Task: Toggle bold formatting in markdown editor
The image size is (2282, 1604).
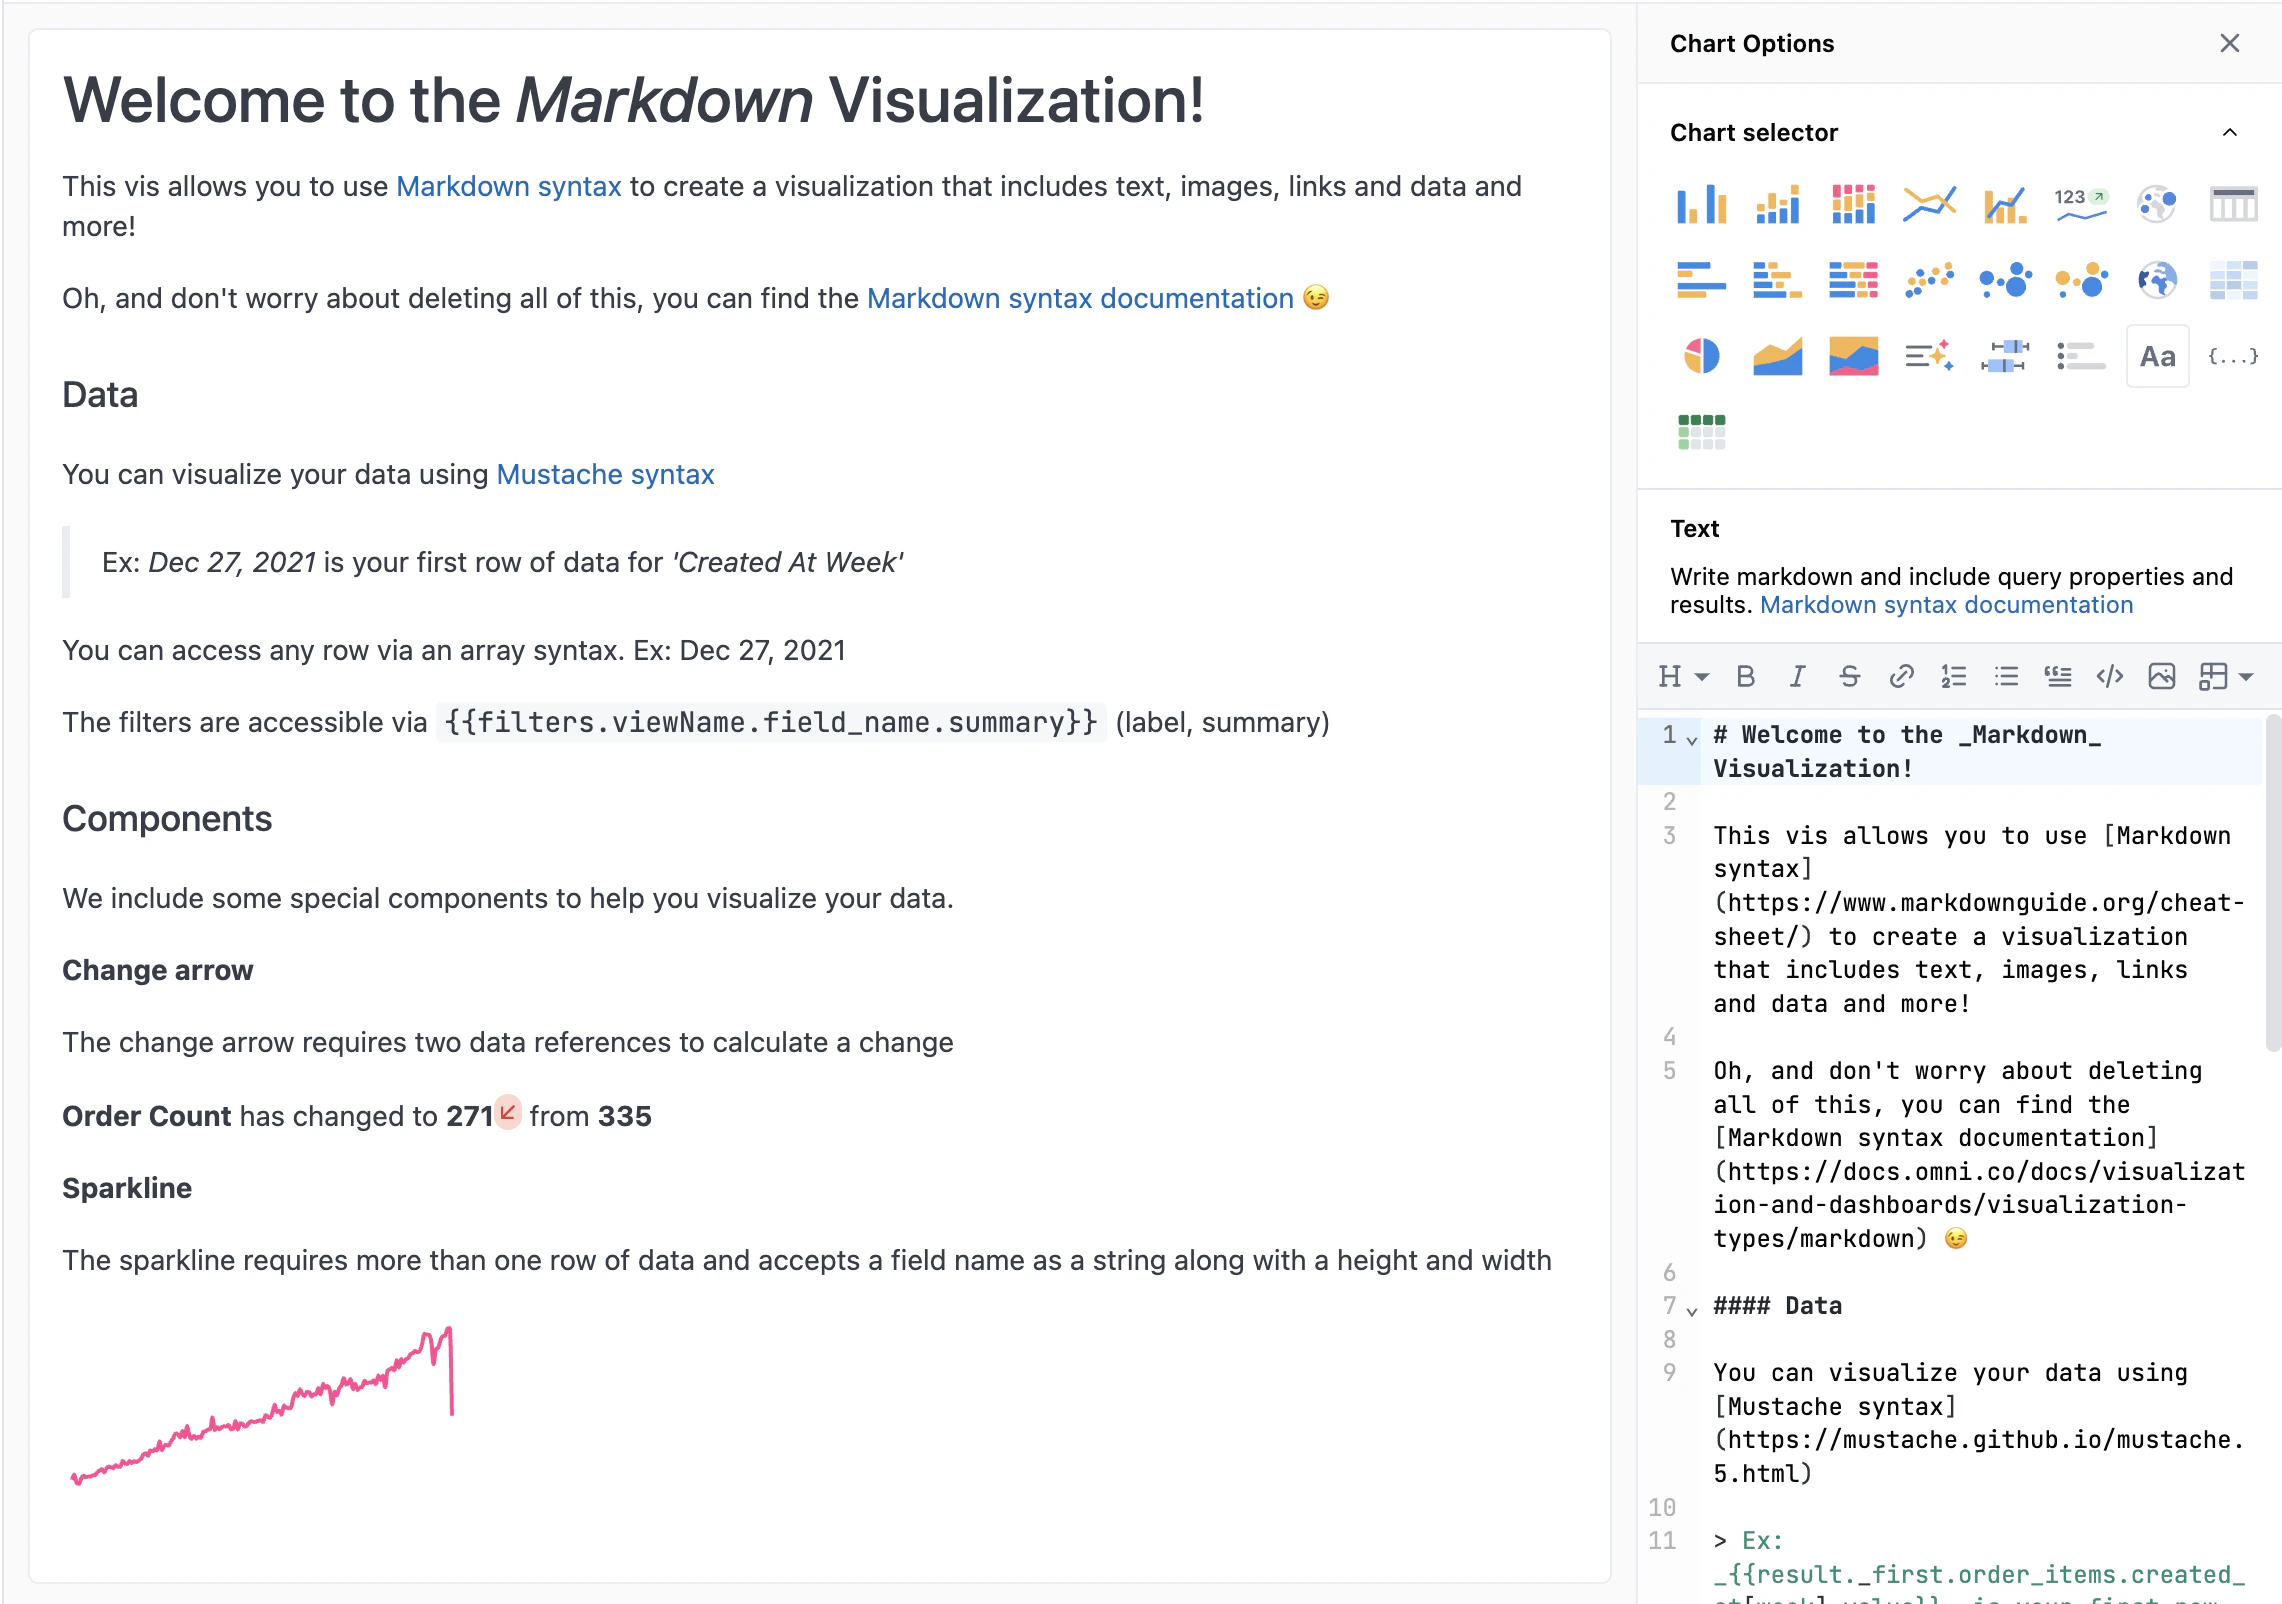Action: [x=1746, y=676]
